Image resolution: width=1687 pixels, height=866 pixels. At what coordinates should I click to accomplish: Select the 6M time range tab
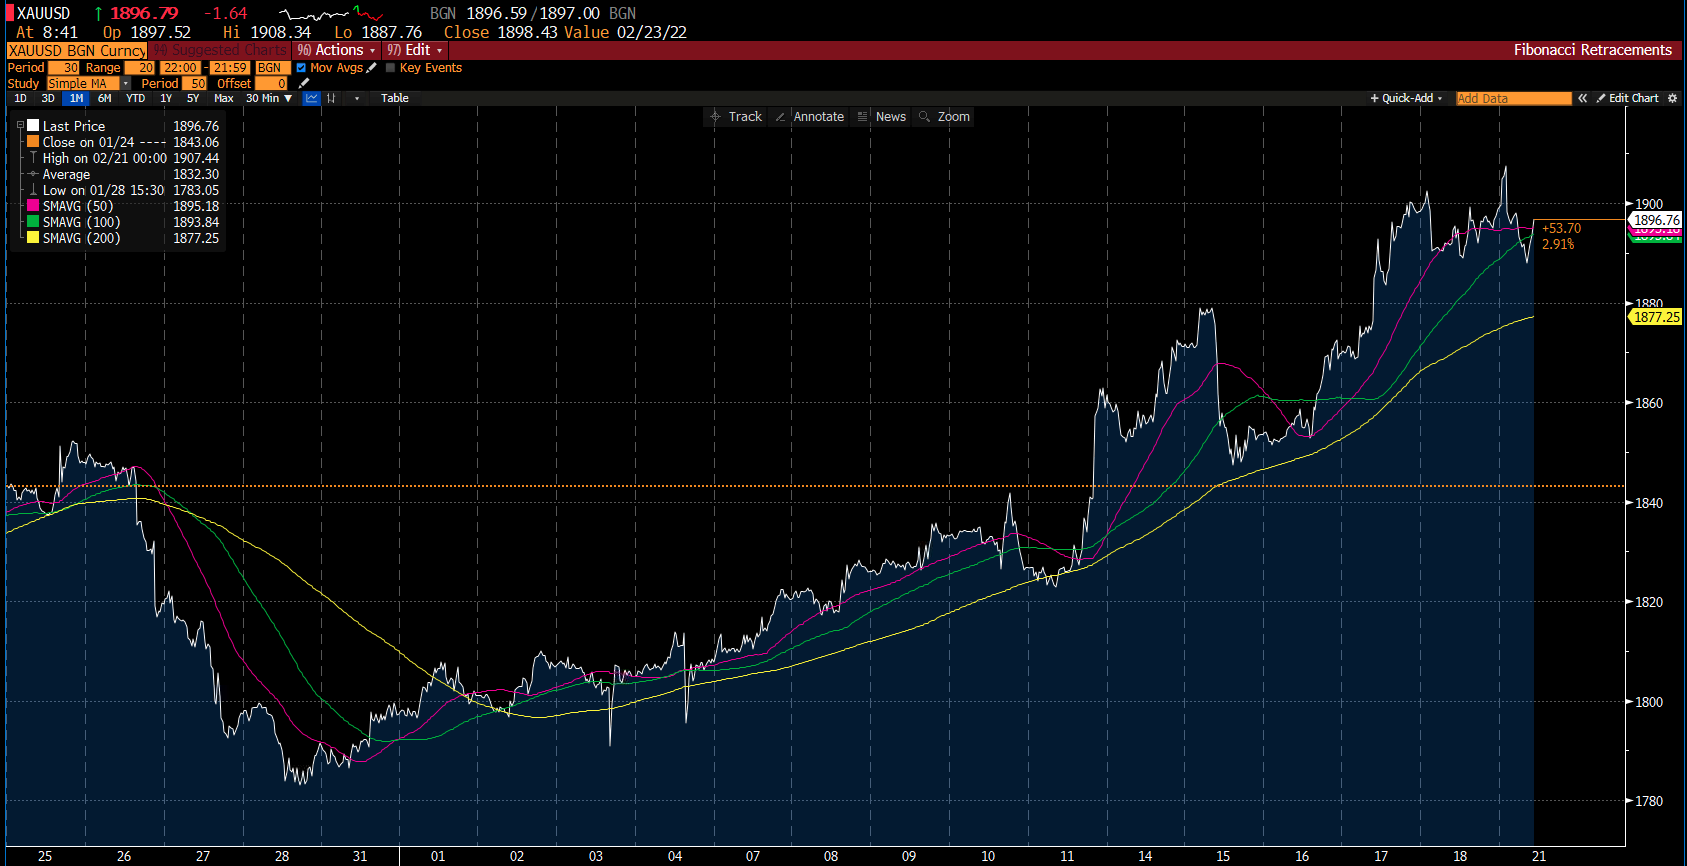[x=105, y=98]
